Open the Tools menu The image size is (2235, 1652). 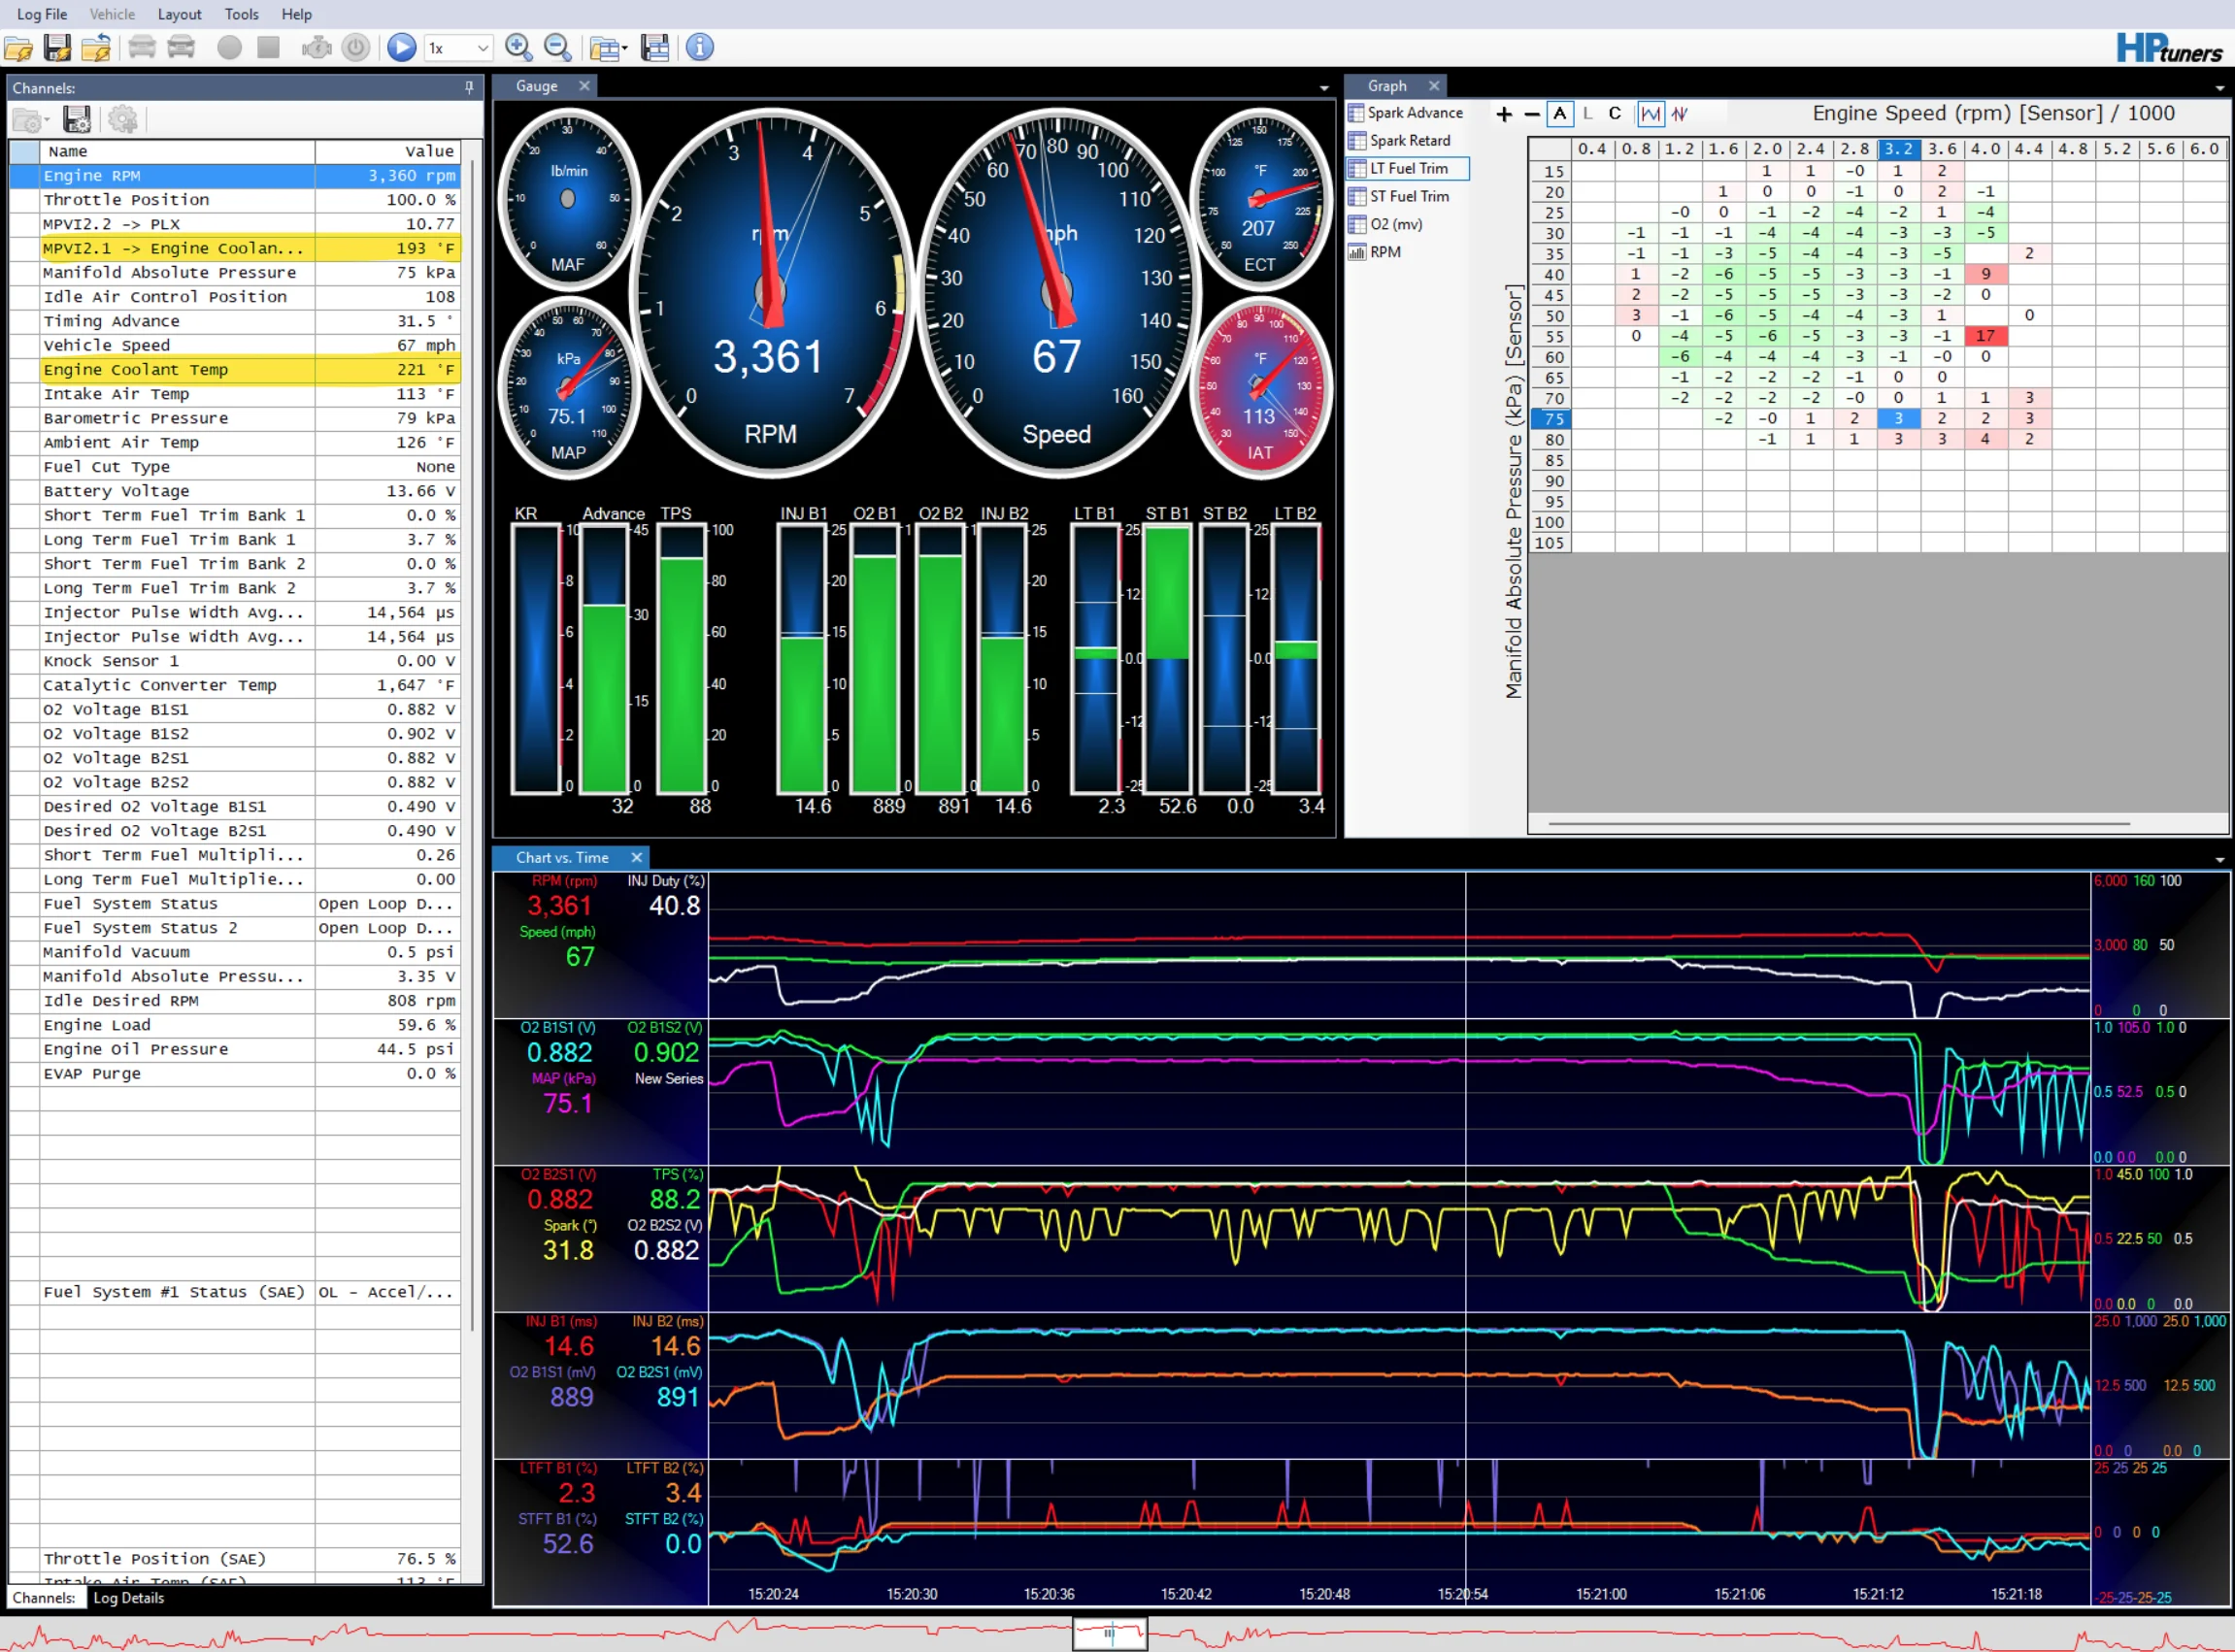[241, 14]
